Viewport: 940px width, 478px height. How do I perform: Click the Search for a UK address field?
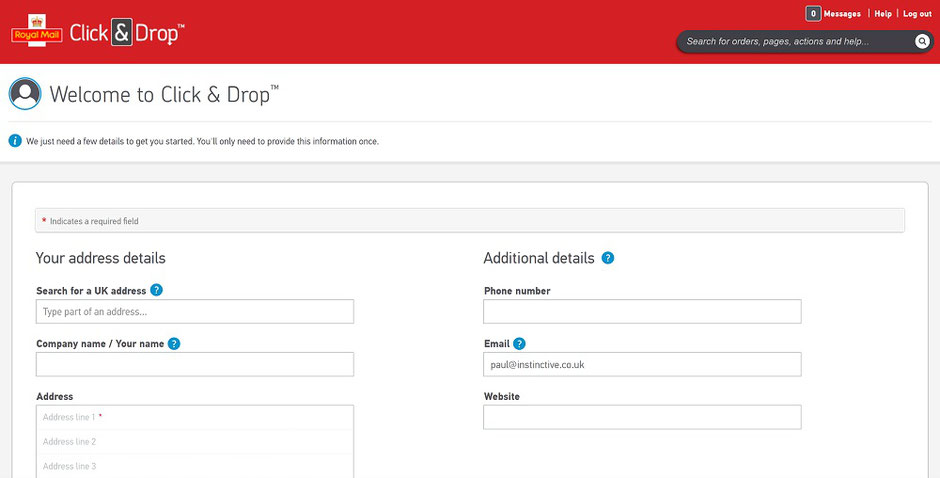pyautogui.click(x=195, y=312)
